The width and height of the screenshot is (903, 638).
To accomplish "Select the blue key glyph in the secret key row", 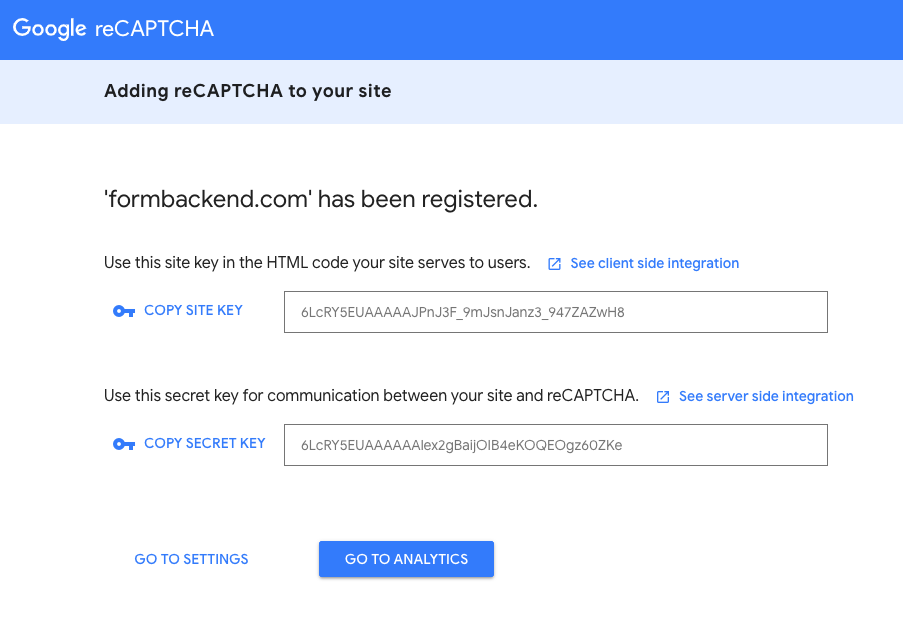I will (124, 443).
